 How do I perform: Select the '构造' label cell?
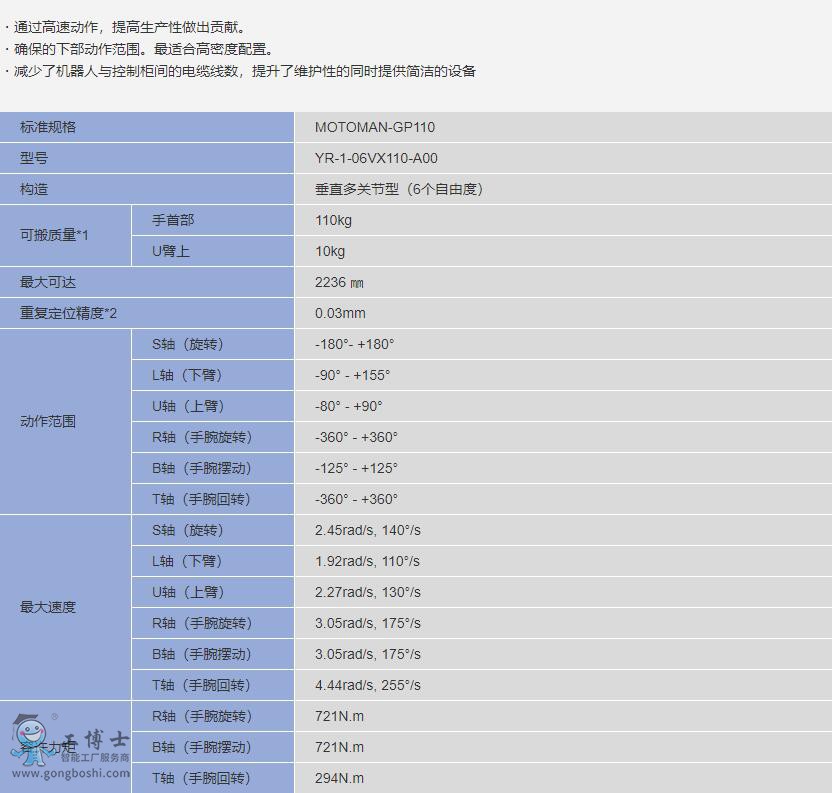tap(146, 189)
